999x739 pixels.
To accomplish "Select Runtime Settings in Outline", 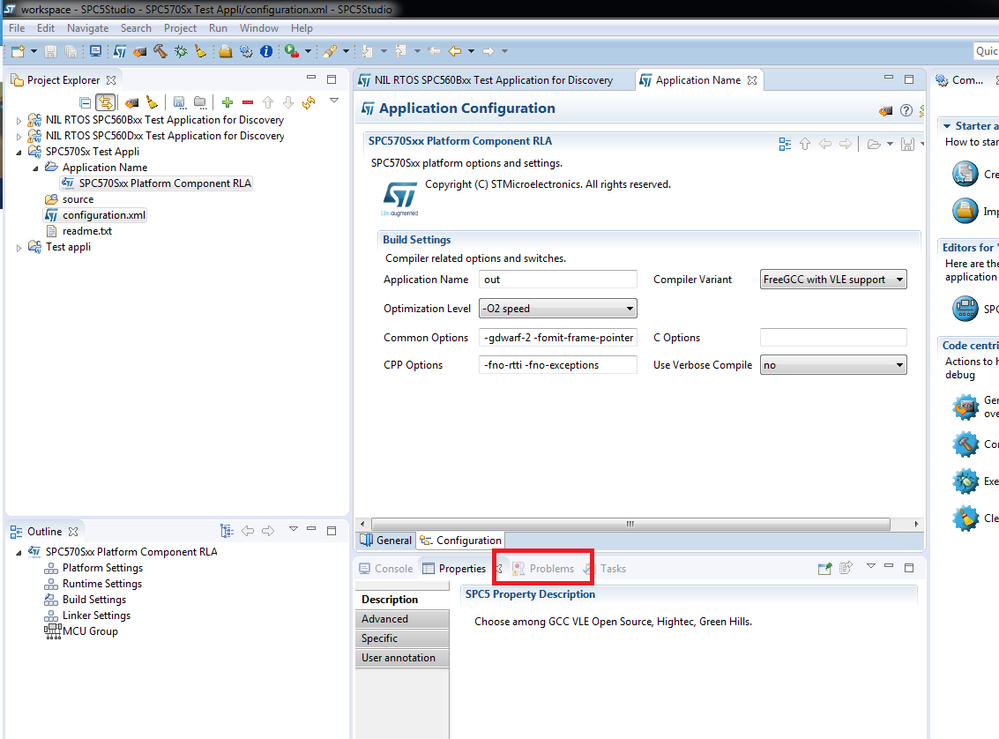I will tap(93, 584).
